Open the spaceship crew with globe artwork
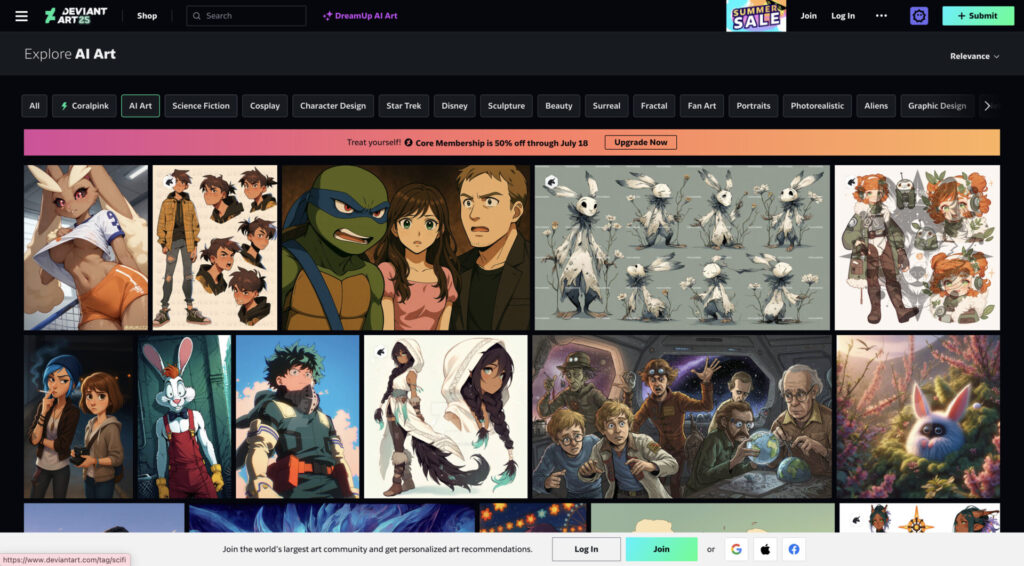The width and height of the screenshot is (1024, 566). click(x=682, y=417)
